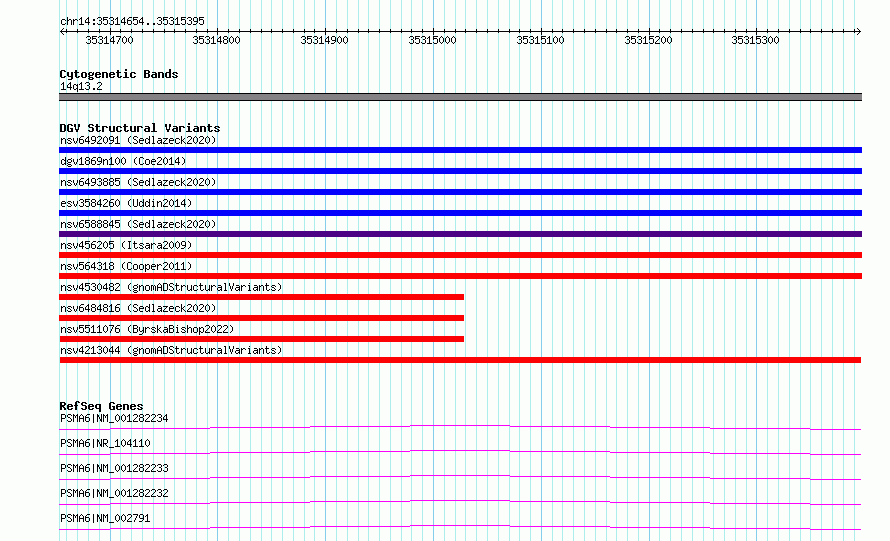The height and width of the screenshot is (541, 890).
Task: Open transcript PSMA6|NM_002791 label
Action: click(105, 518)
